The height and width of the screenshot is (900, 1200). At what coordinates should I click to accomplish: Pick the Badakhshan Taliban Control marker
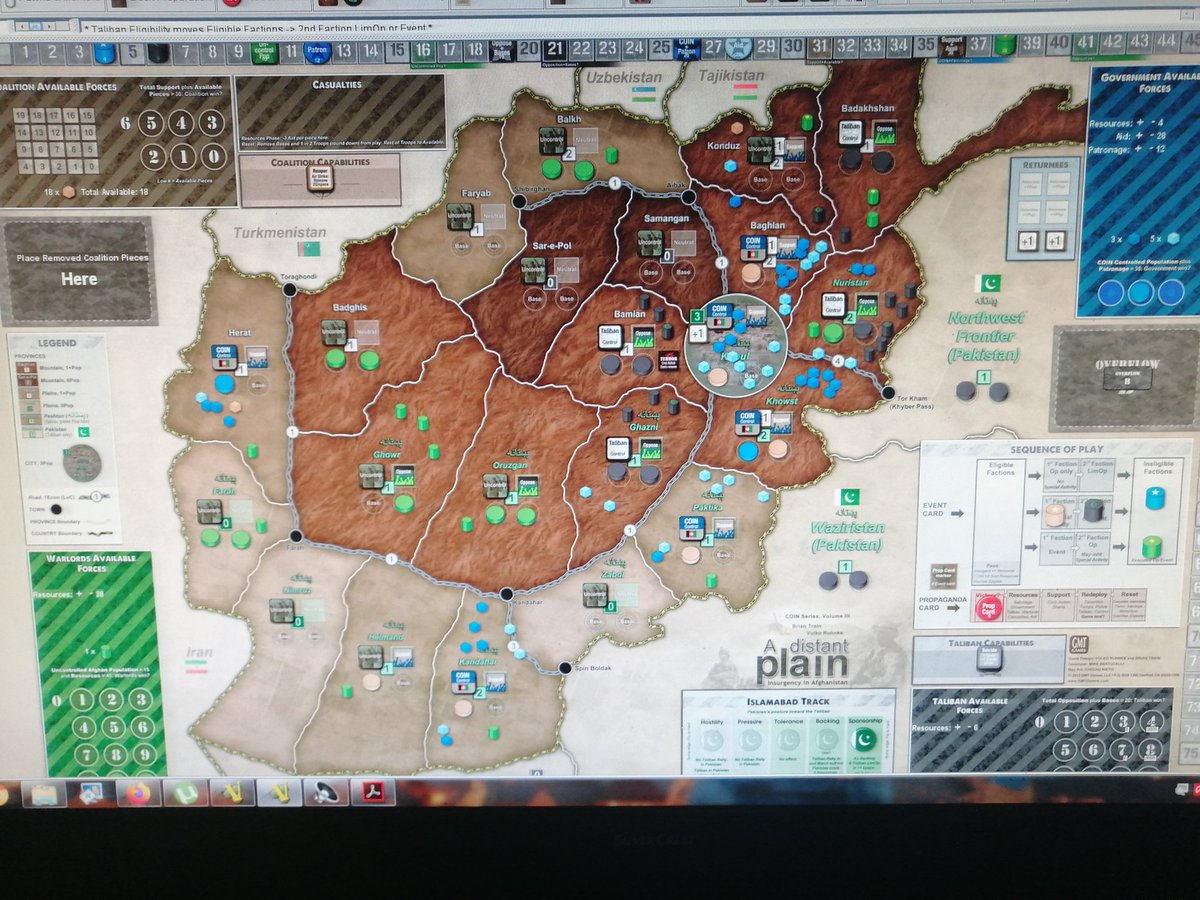[x=850, y=133]
